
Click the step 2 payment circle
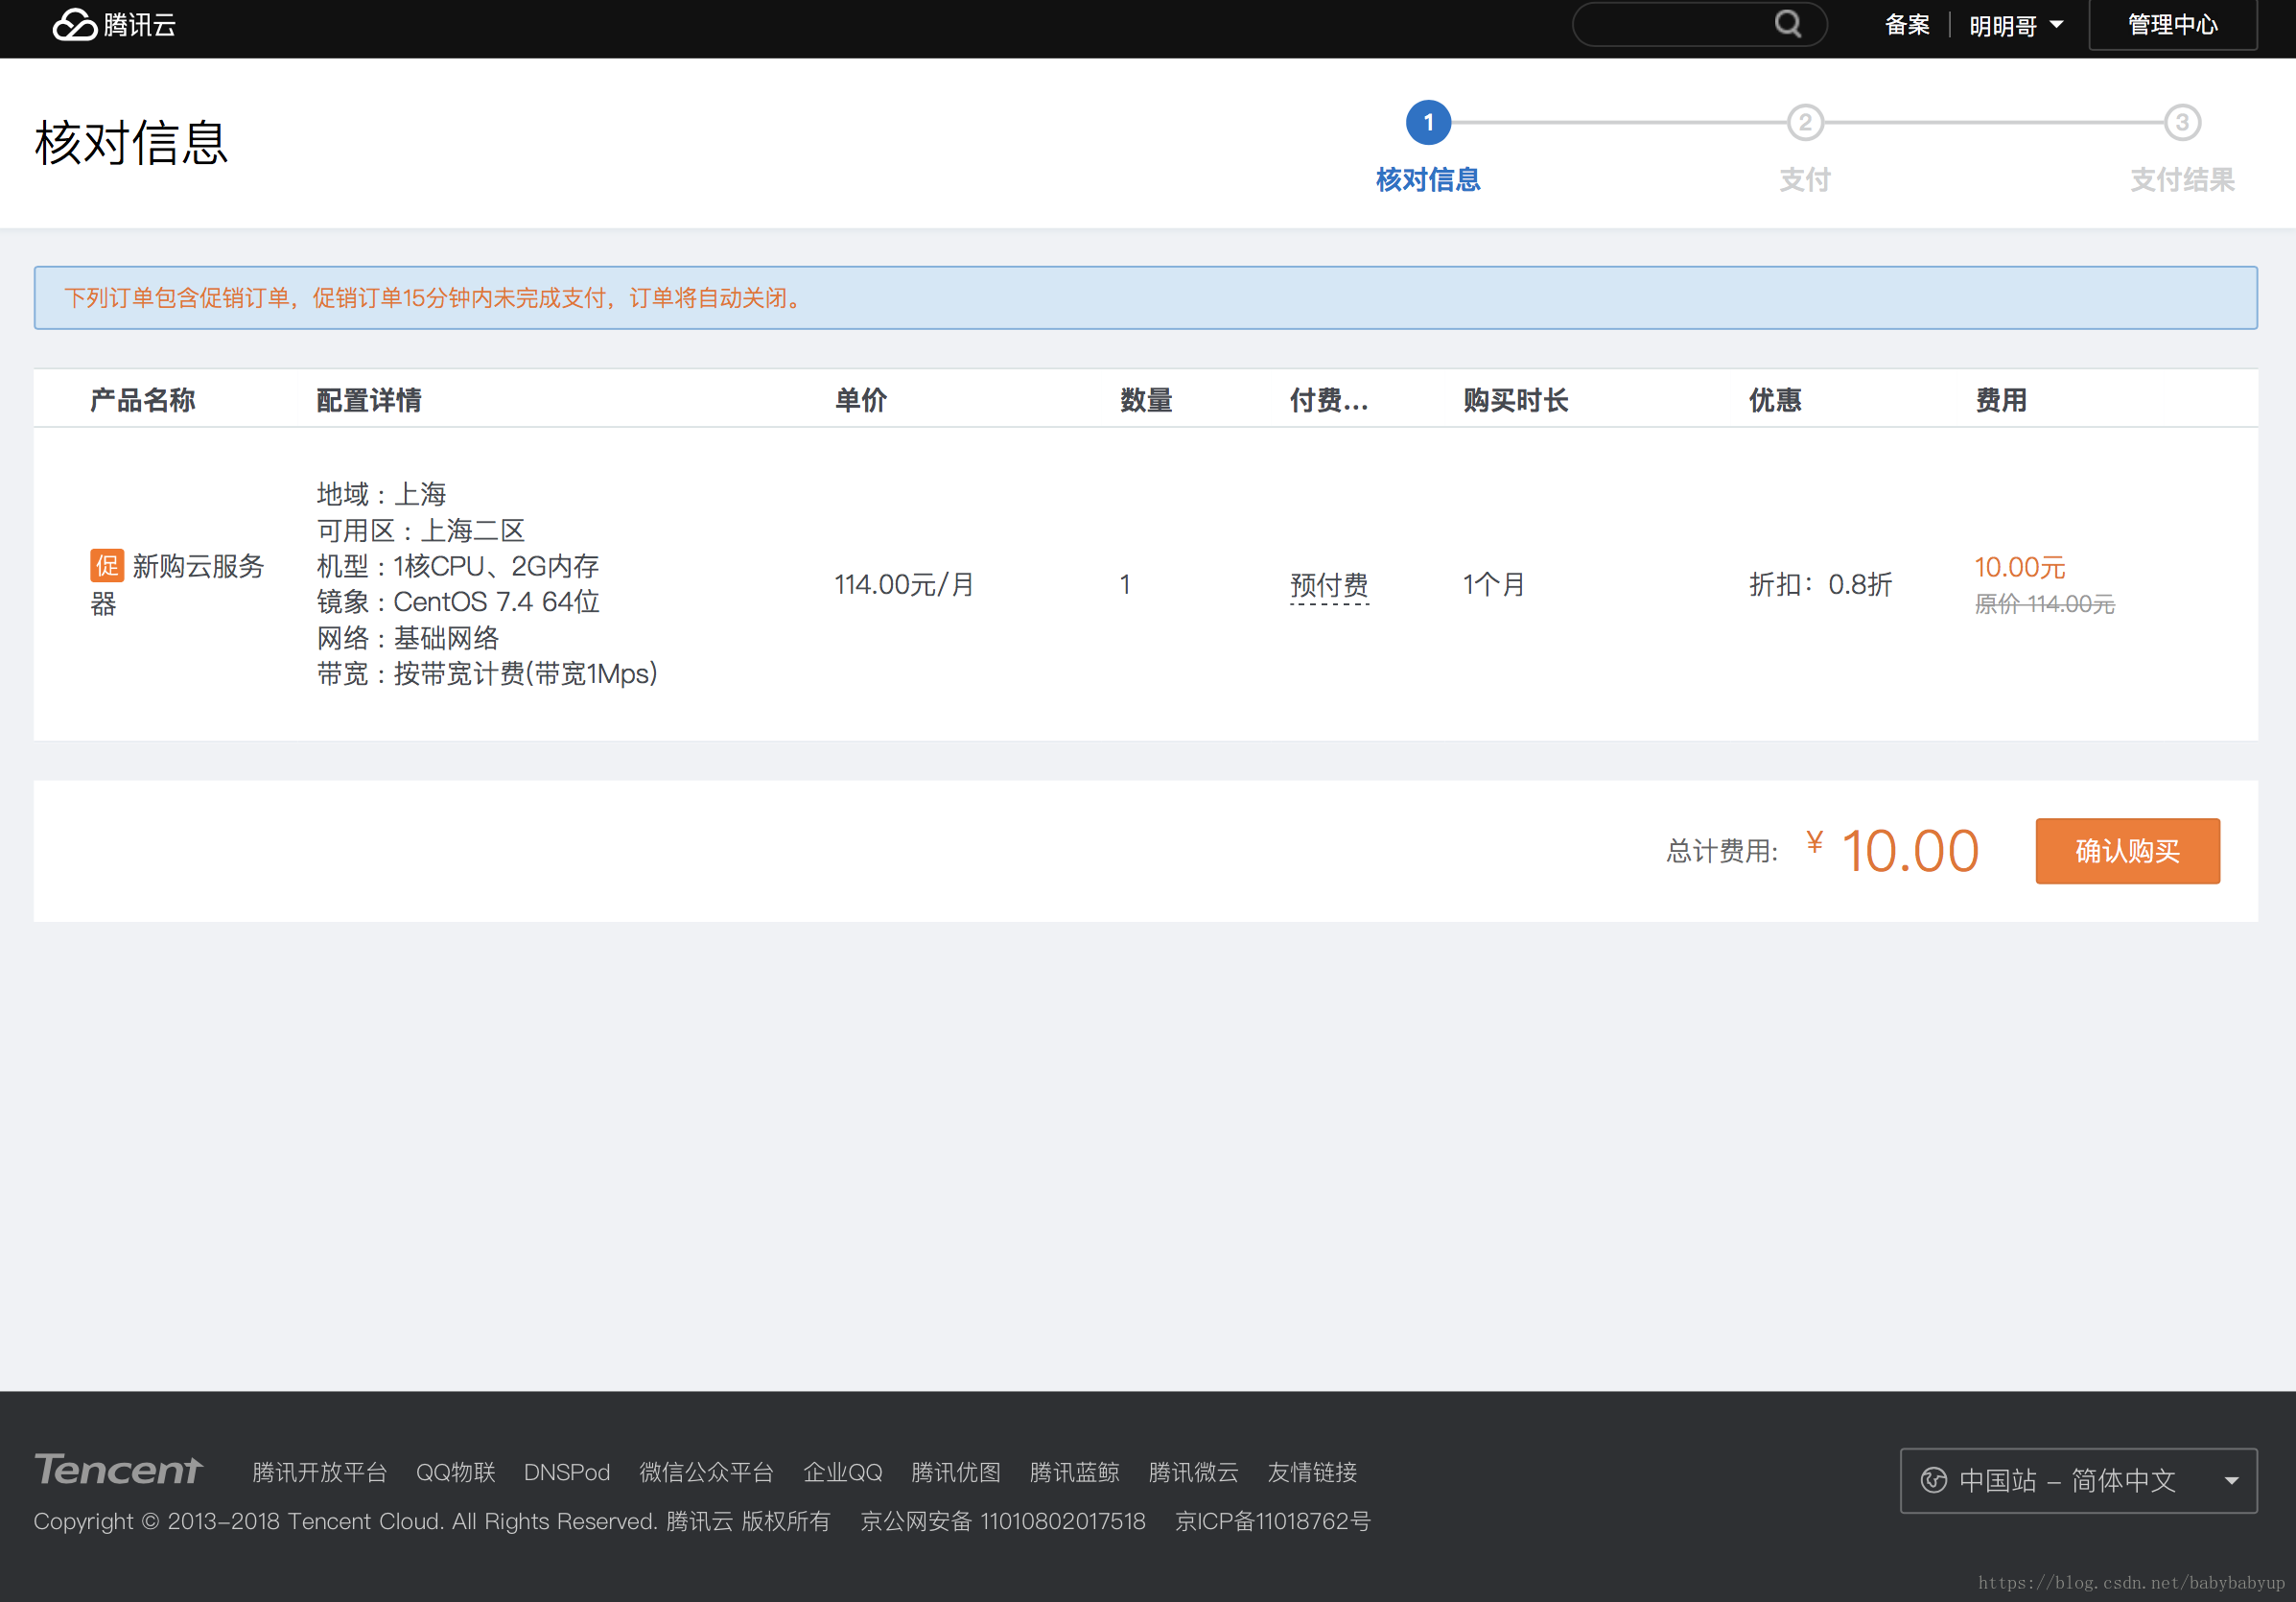(x=1804, y=122)
